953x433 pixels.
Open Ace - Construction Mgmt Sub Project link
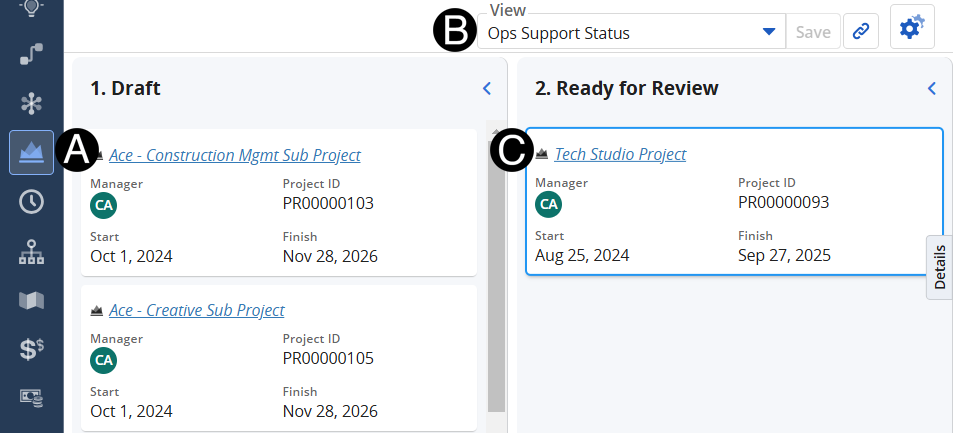(x=234, y=155)
